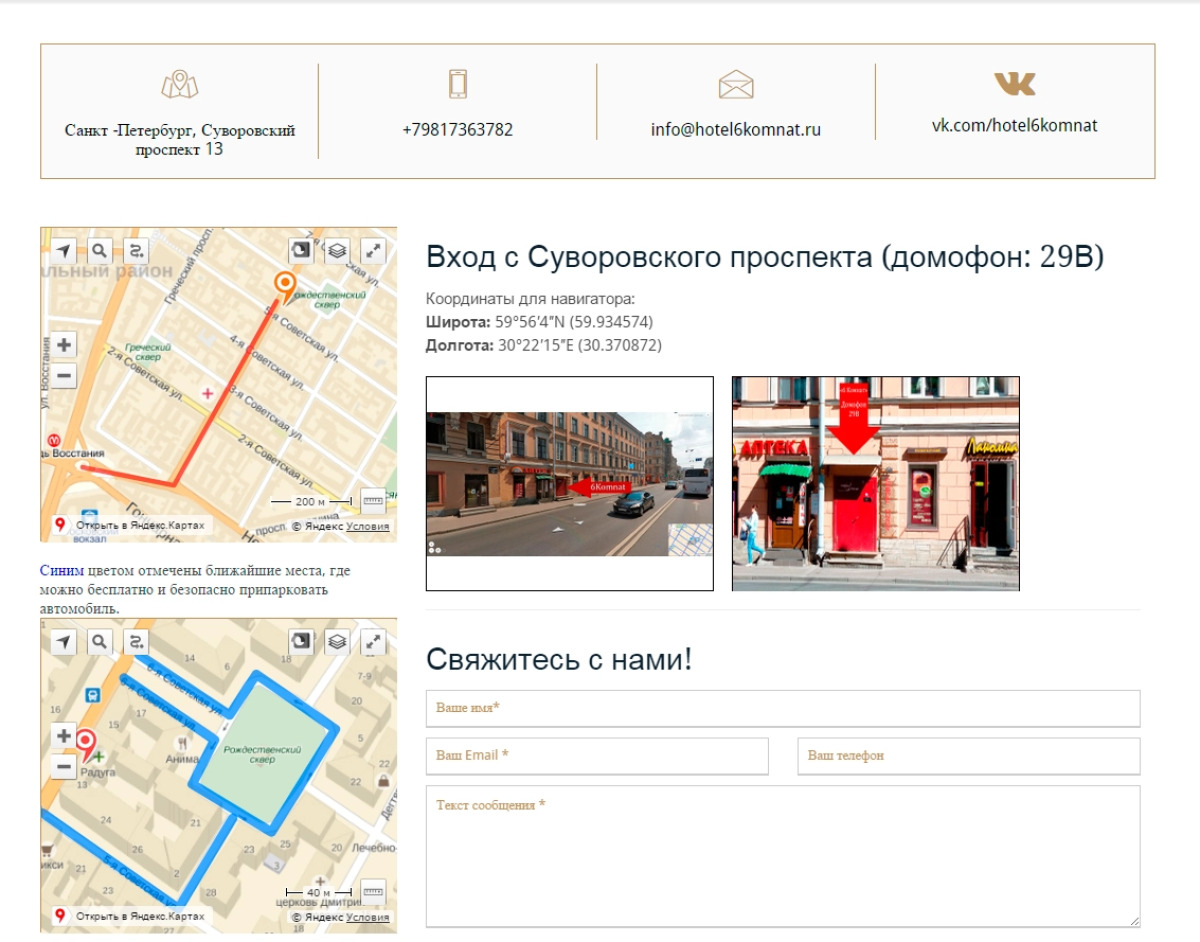This screenshot has width=1200, height=942.
Task: Click the VK logo icon
Action: click(1014, 84)
